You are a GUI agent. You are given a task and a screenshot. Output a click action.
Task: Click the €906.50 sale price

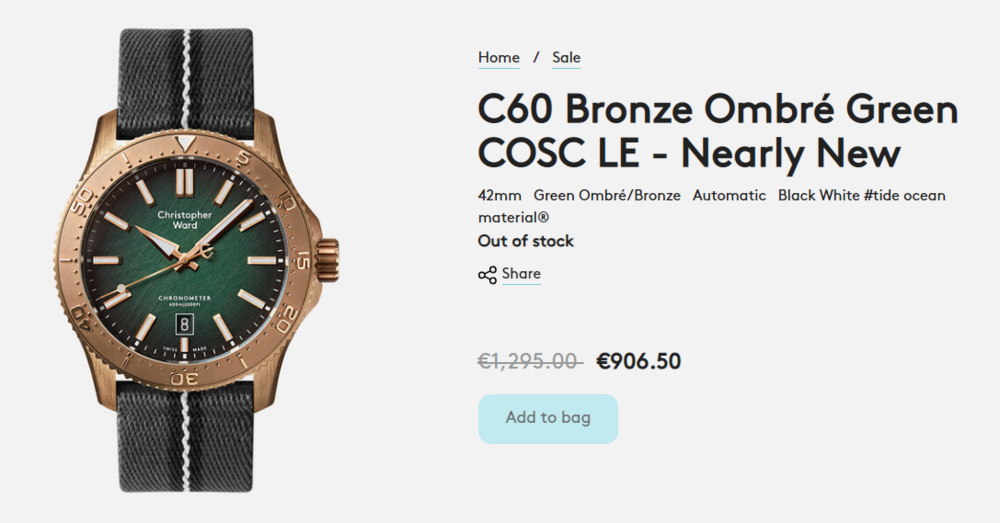(638, 361)
